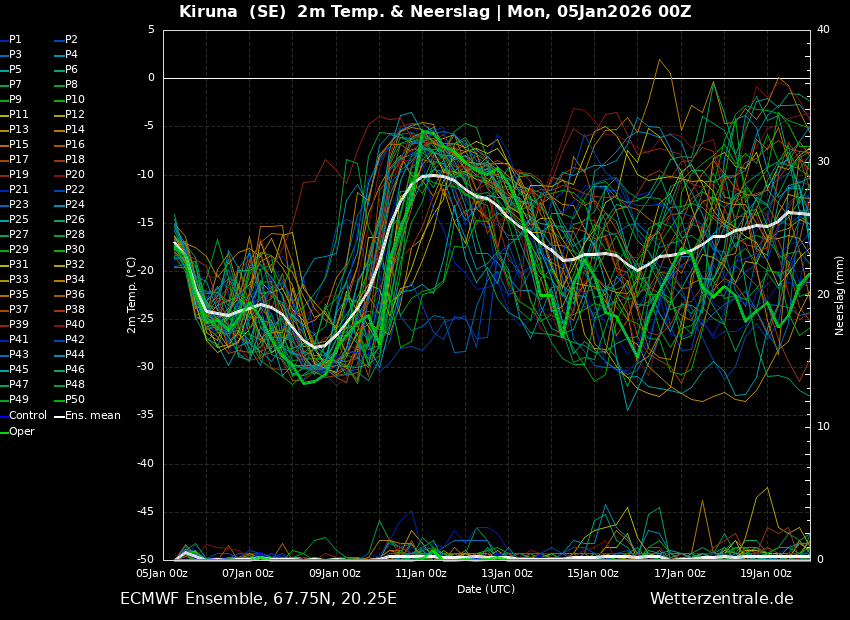
Task: Click the '-35' temperature tick label
Action: coord(145,415)
